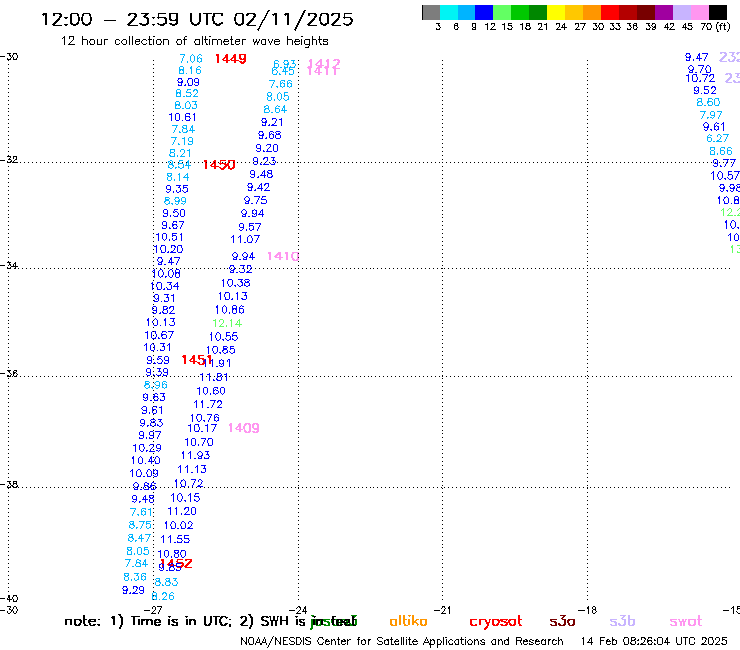Image resolution: width=740 pixels, height=650 pixels.
Task: Click the reading 8.75
Action: pos(140,525)
